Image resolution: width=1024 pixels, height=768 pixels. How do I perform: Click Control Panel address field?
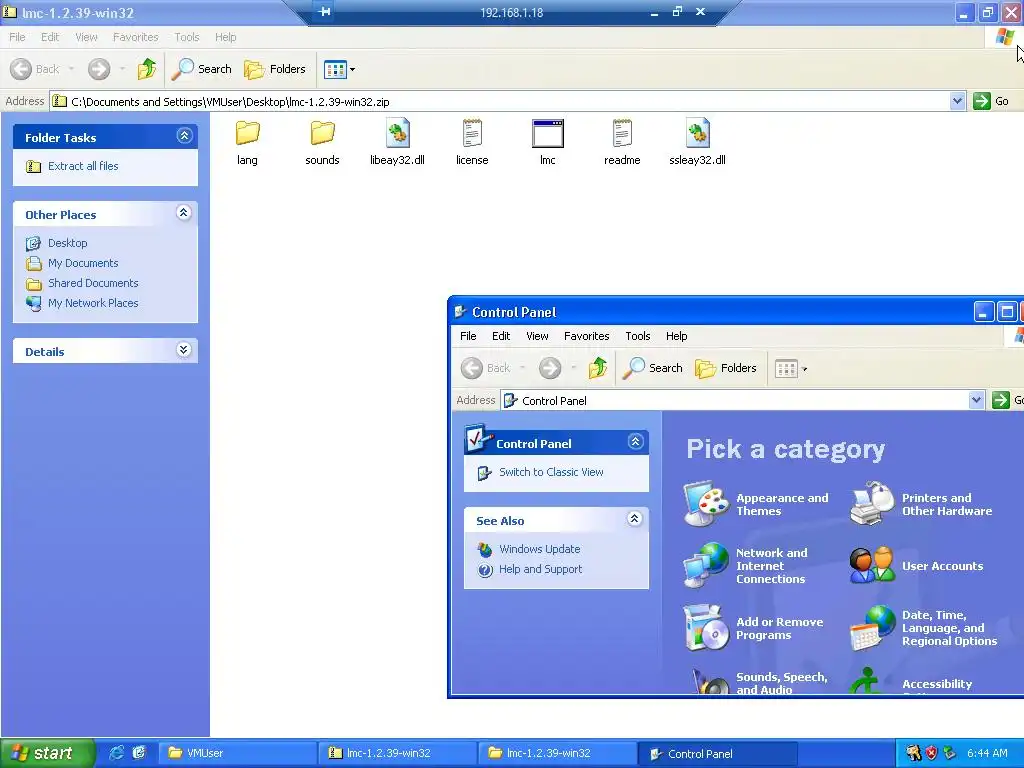(x=734, y=400)
